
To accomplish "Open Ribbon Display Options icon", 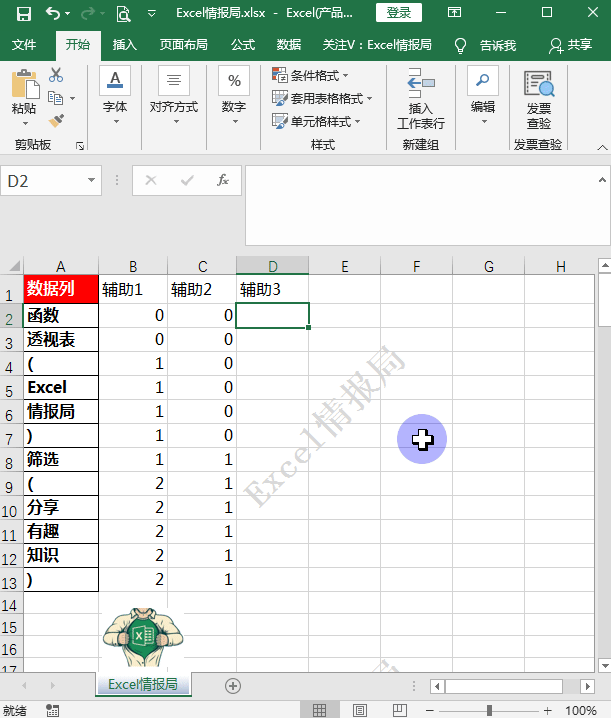I will (x=454, y=12).
